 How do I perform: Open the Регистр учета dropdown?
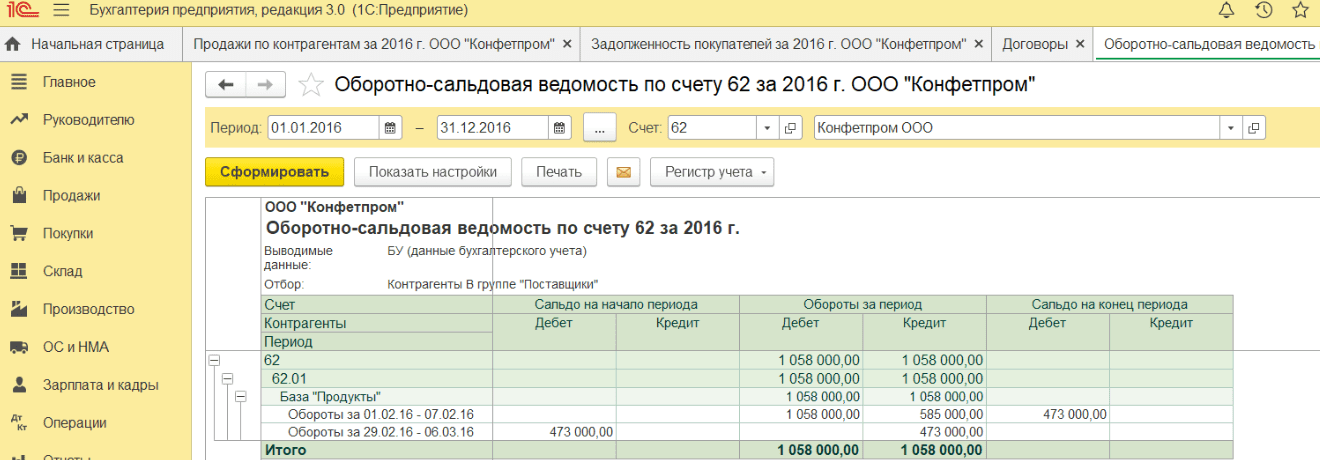coord(711,172)
